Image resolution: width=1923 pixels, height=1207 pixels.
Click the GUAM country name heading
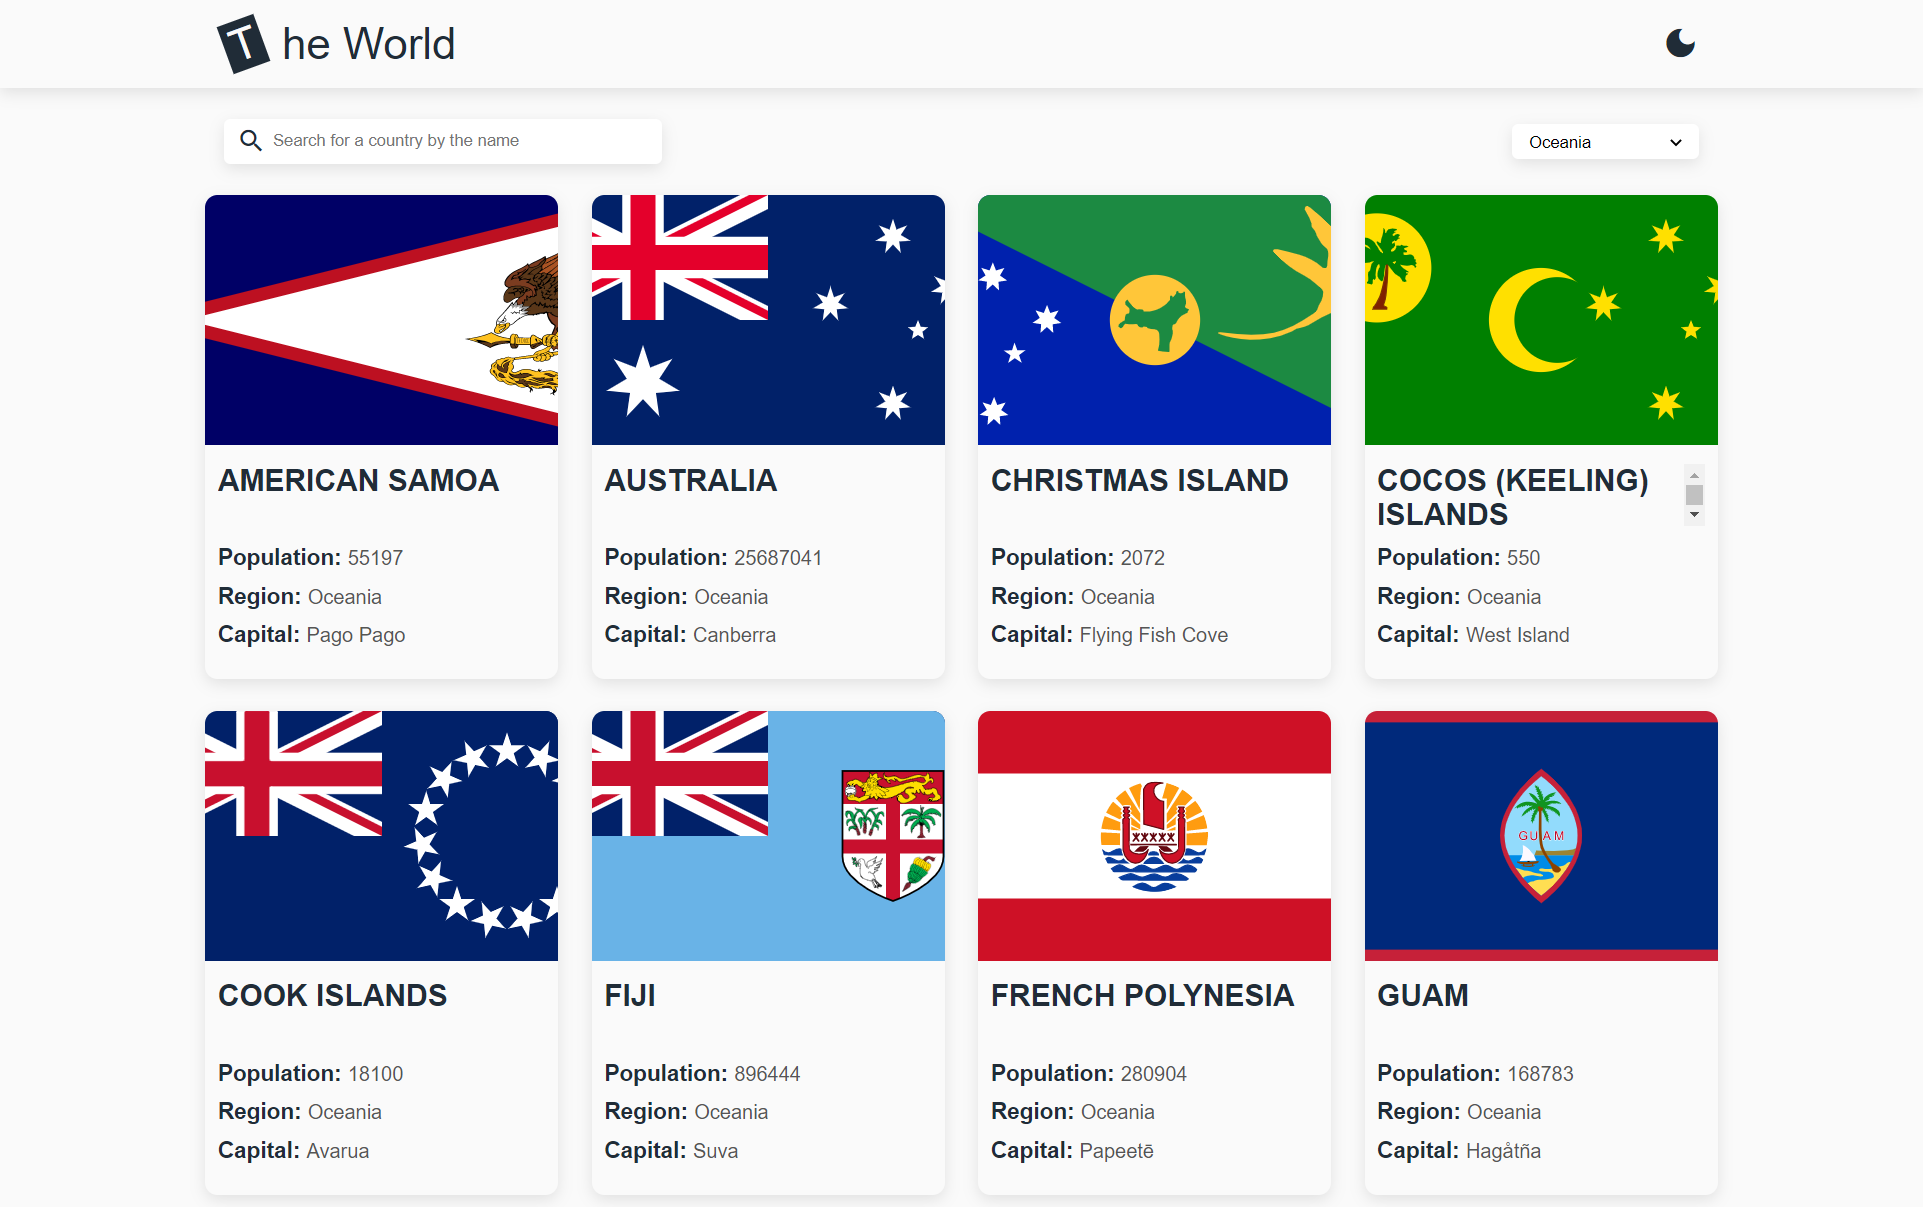(1422, 996)
